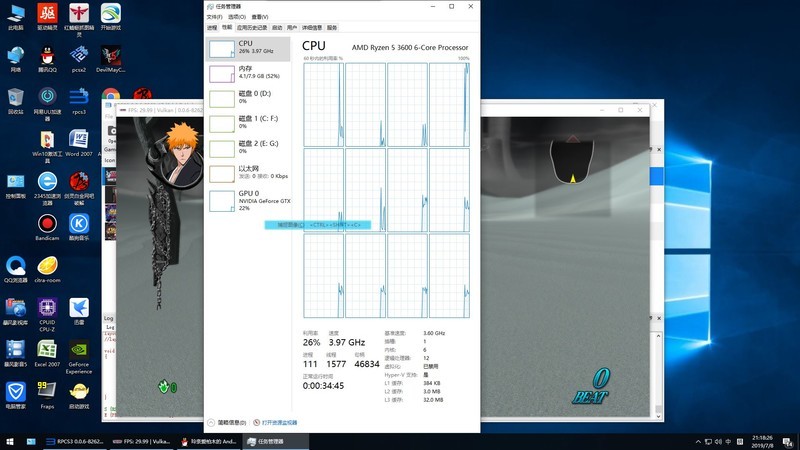The height and width of the screenshot is (450, 800).
Task: Open Word 2007 desktop shortcut
Action: pos(79,139)
